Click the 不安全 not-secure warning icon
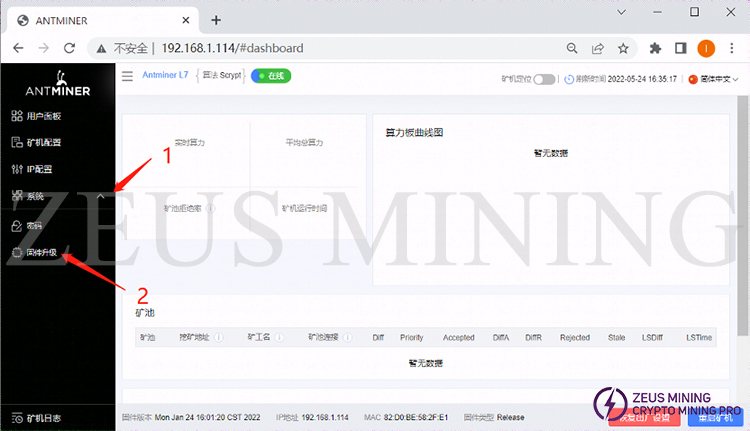Image resolution: width=750 pixels, height=431 pixels. pos(101,48)
